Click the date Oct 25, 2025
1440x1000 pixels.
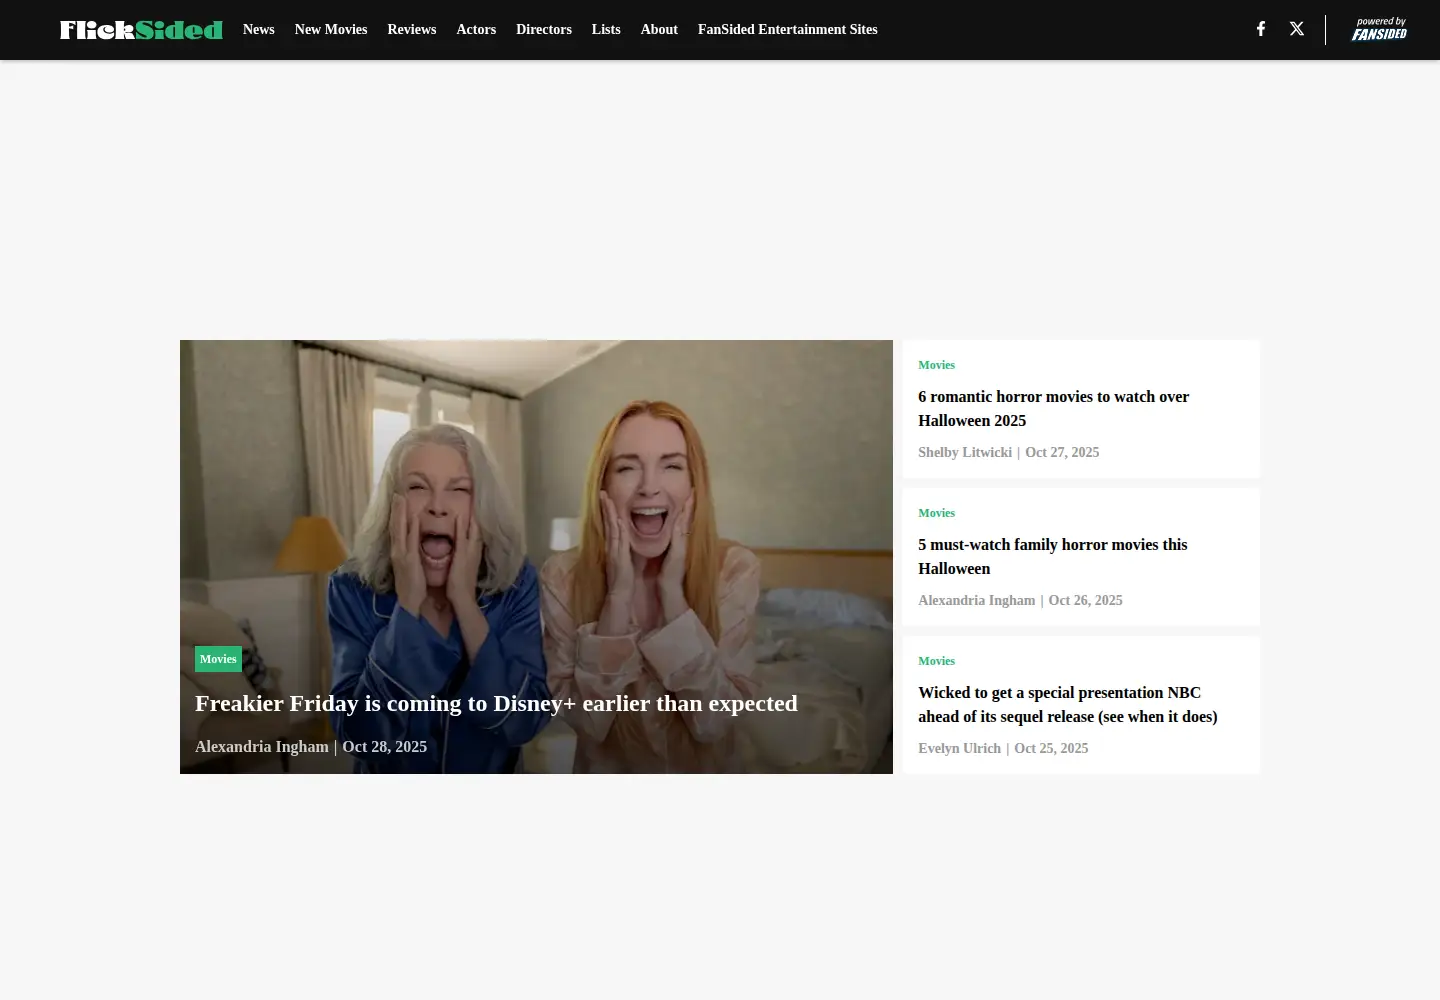tap(1051, 749)
